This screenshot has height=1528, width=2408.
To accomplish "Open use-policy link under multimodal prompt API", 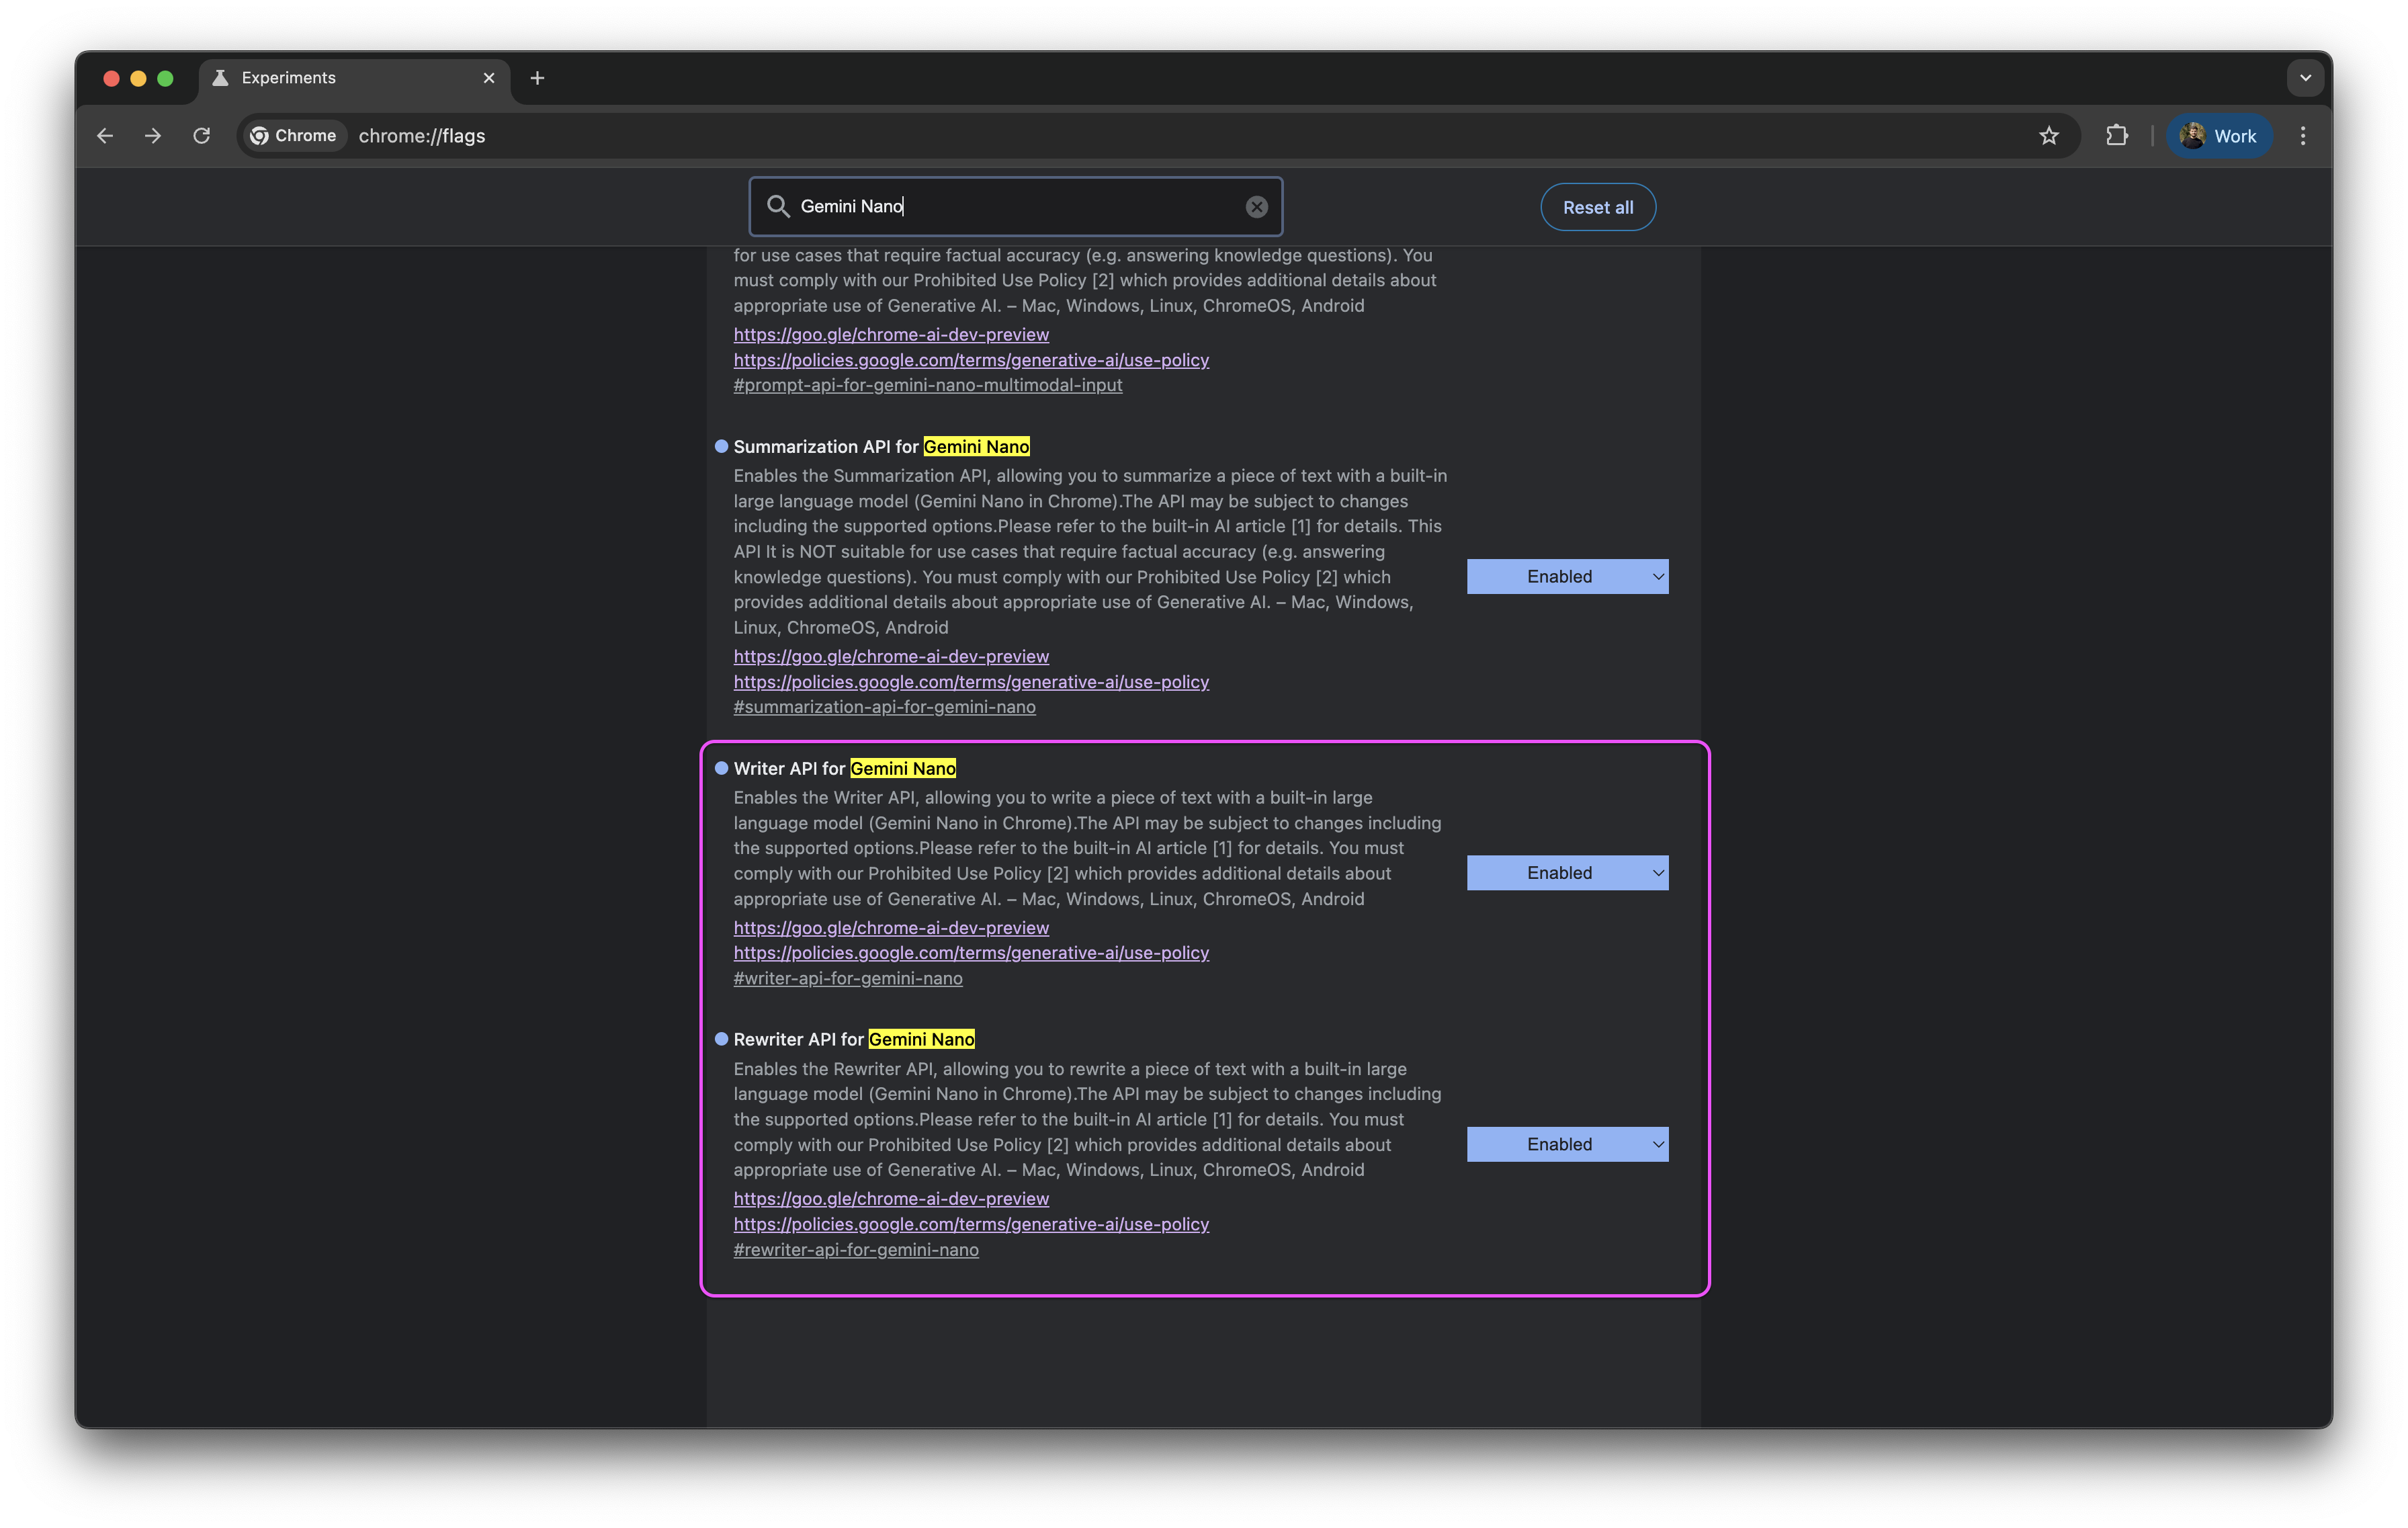I will click(x=971, y=360).
